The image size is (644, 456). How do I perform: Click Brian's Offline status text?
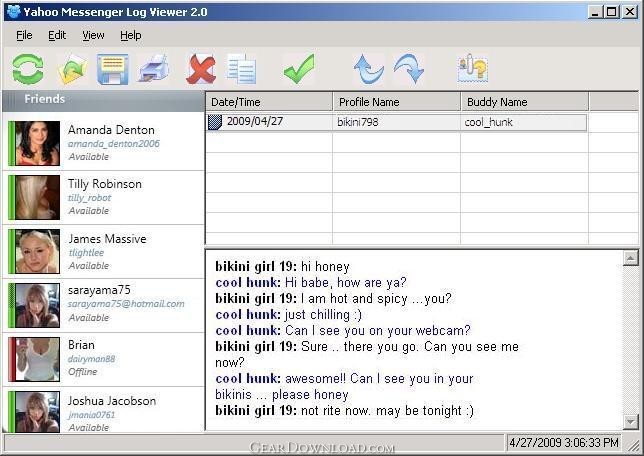click(83, 372)
